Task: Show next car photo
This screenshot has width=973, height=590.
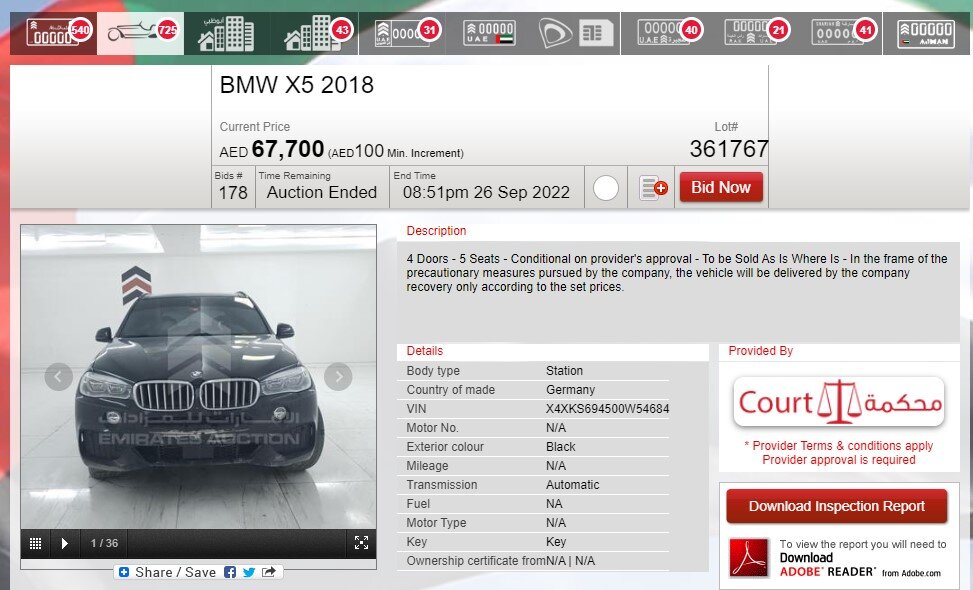Action: (x=338, y=376)
